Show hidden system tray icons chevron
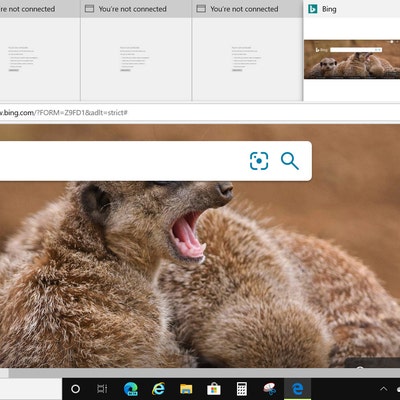 pos(384,389)
